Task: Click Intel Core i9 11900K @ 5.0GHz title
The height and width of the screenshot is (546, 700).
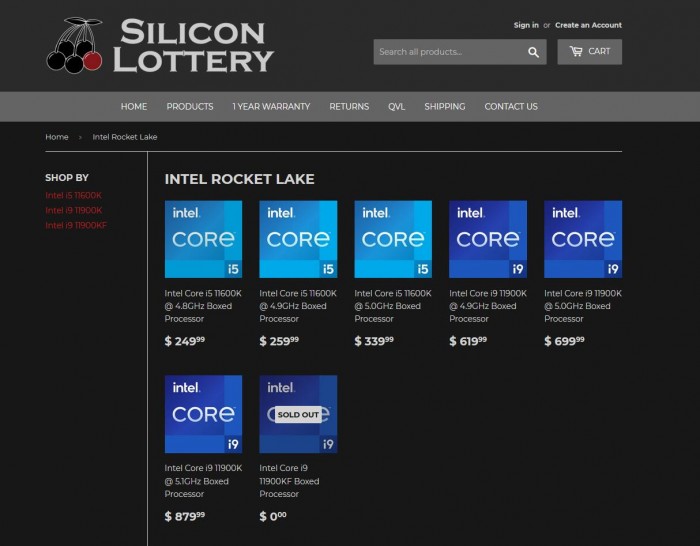Action: click(x=583, y=306)
